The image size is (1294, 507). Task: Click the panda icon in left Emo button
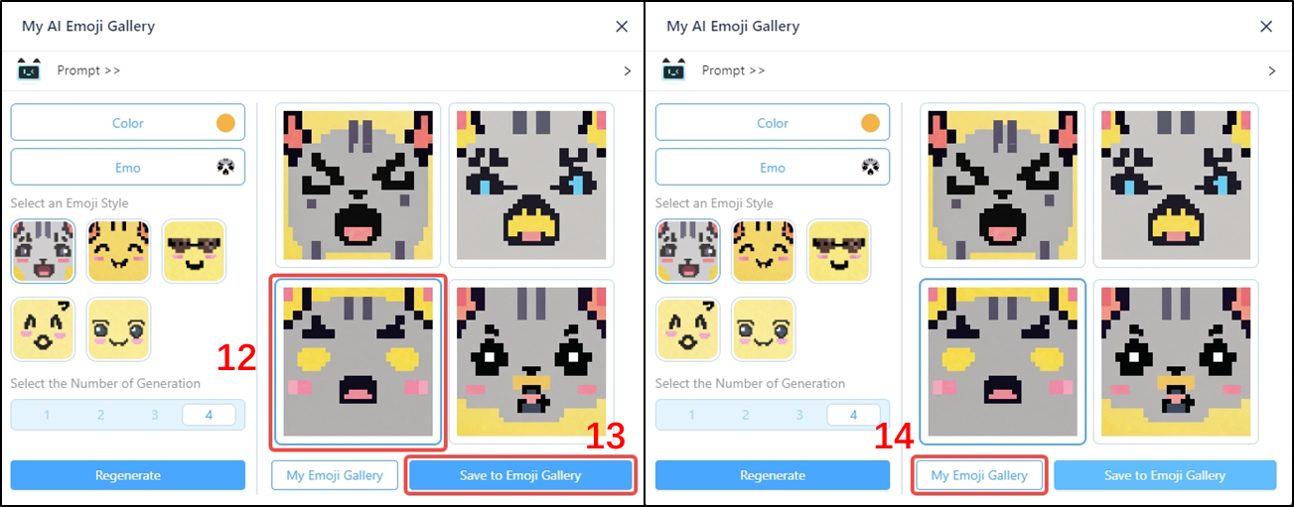226,168
